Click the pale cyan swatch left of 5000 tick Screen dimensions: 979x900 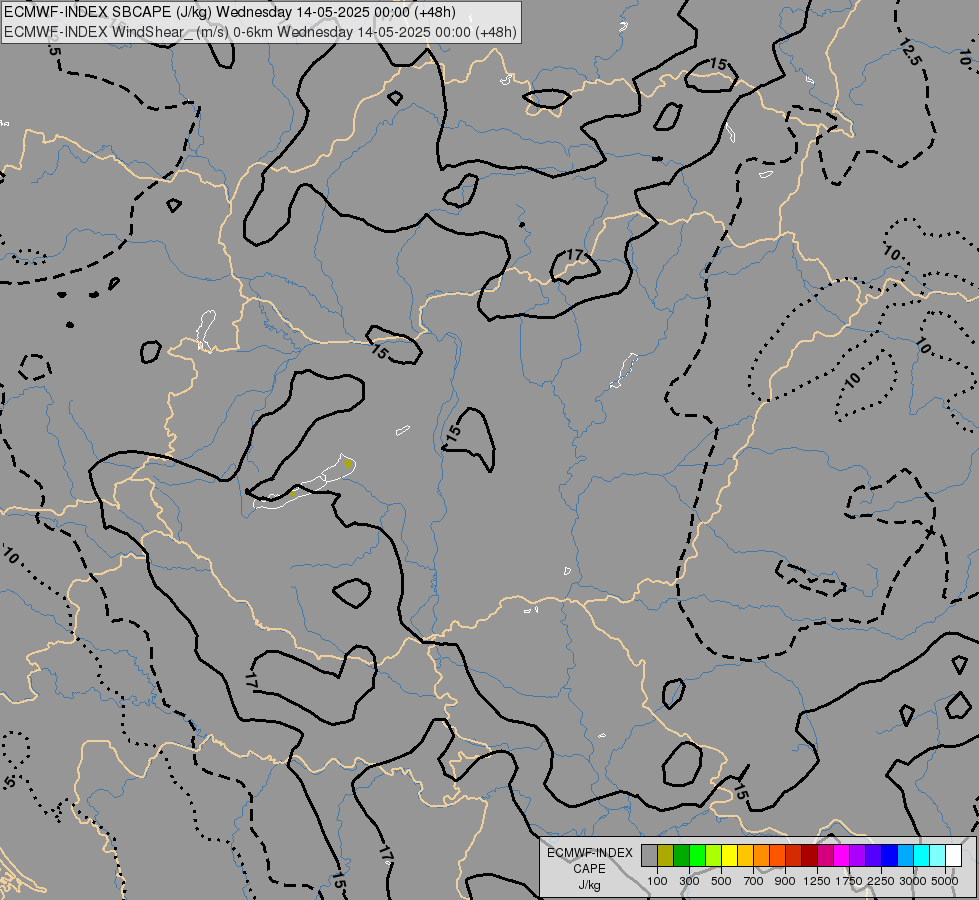coord(938,856)
